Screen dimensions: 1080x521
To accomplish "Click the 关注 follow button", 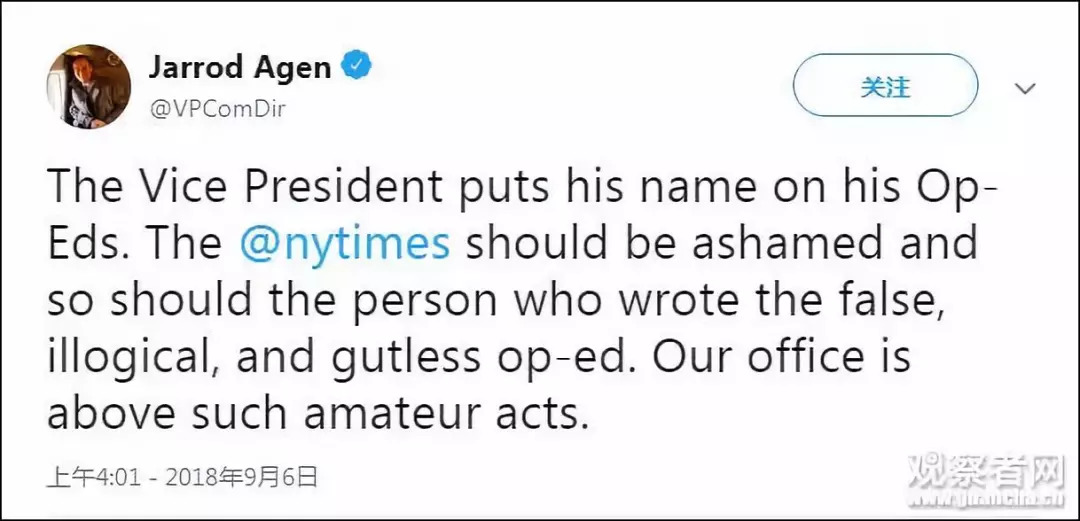I will point(884,87).
